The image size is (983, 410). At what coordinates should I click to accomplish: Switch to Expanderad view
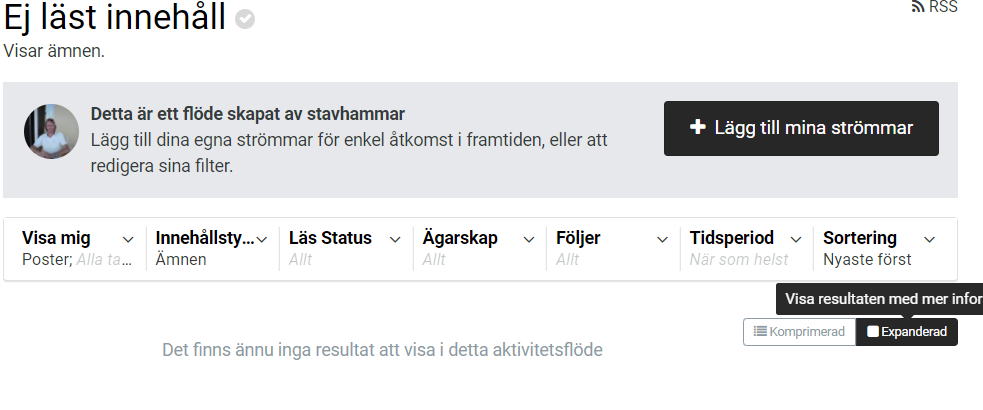tap(907, 332)
